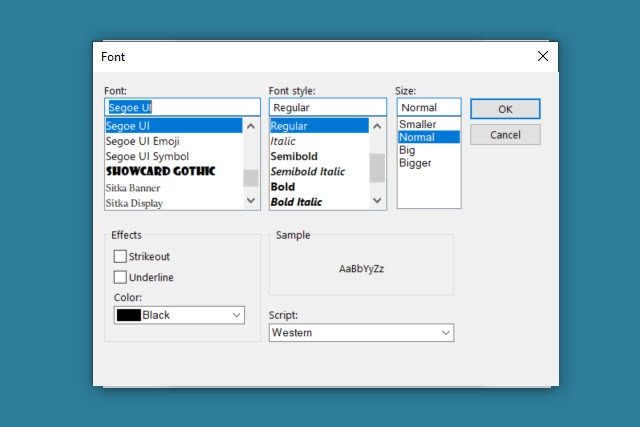The image size is (640, 427).
Task: Close the Font dialog window
Action: click(x=542, y=56)
